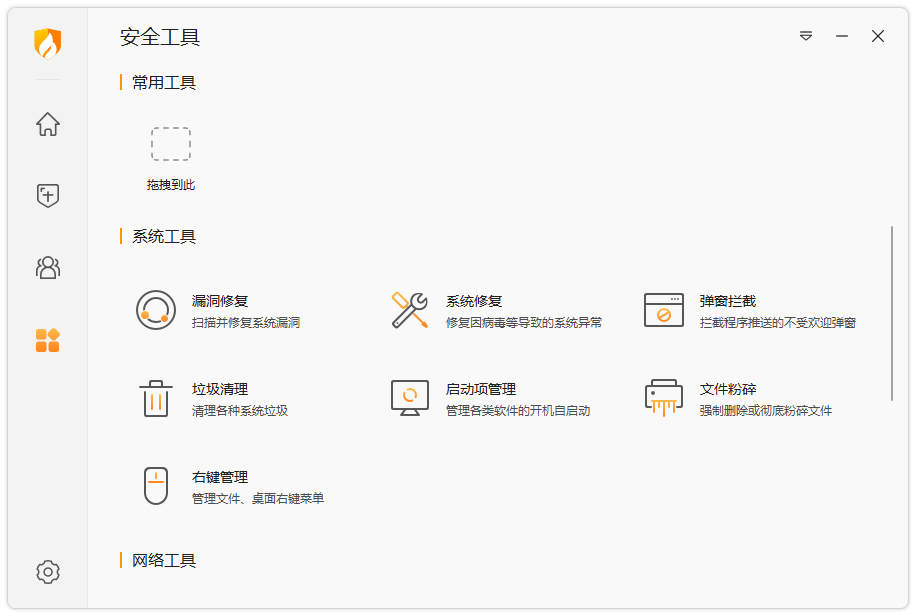
Task: Click the 文件粉碎 text label
Action: 729,388
